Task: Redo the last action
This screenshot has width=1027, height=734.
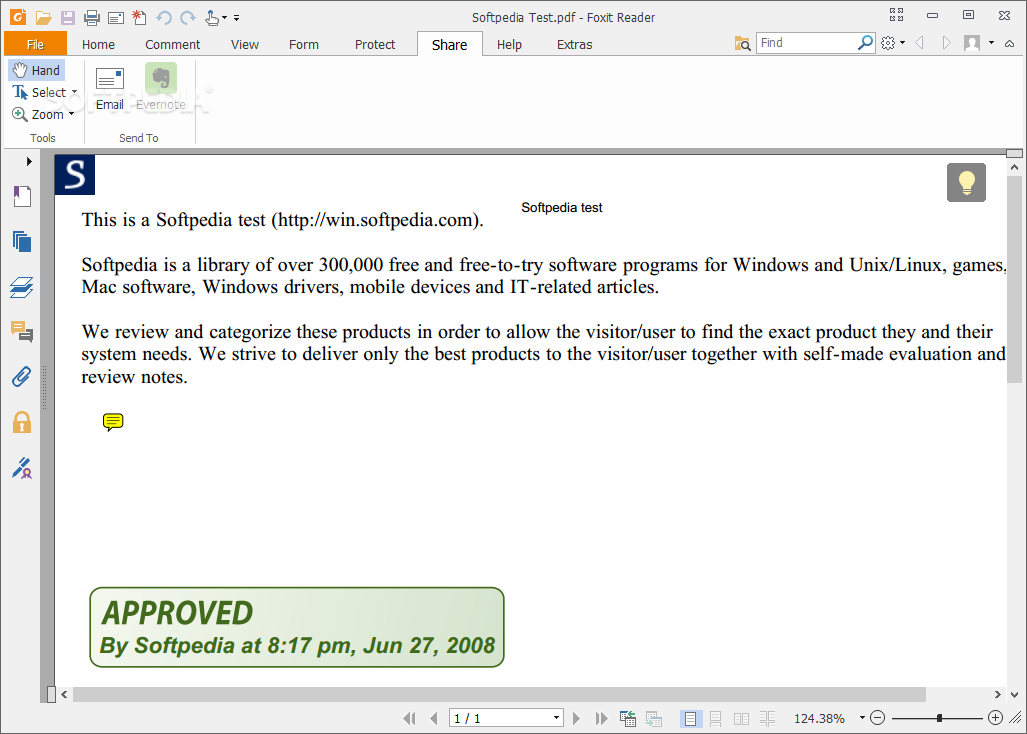Action: [188, 18]
